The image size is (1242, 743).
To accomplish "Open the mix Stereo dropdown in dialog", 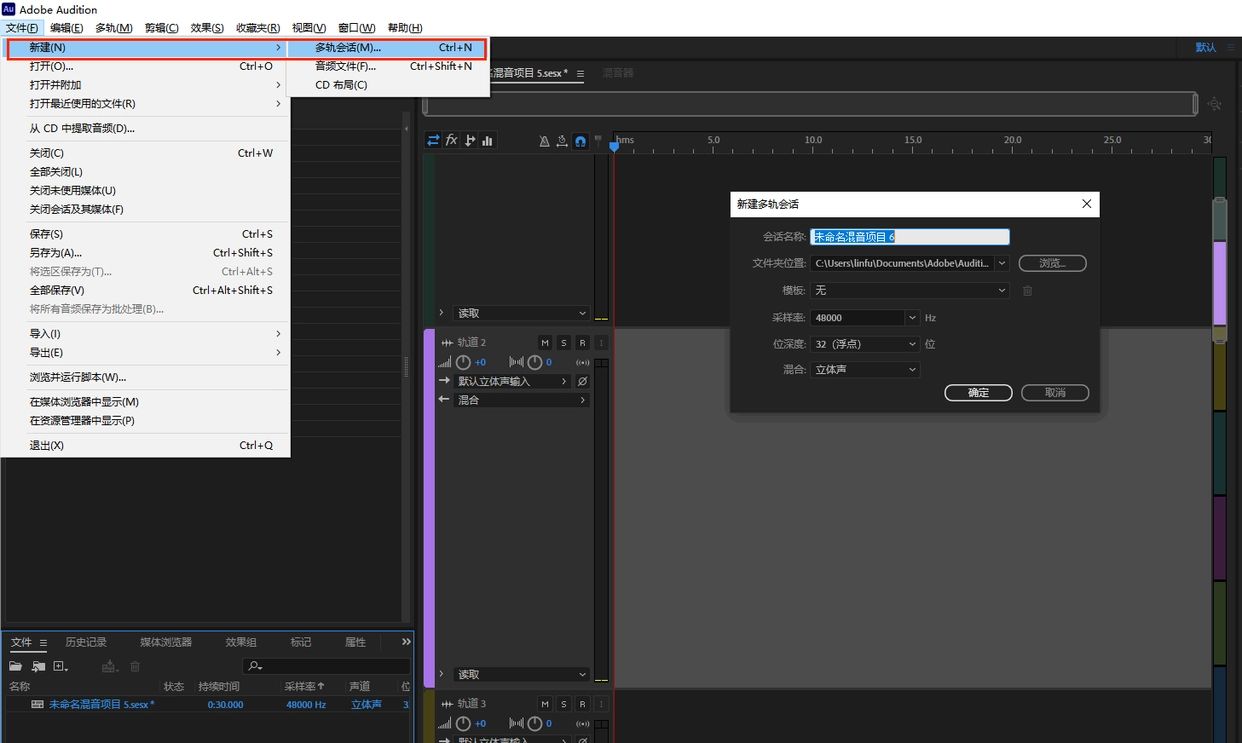I will [864, 369].
